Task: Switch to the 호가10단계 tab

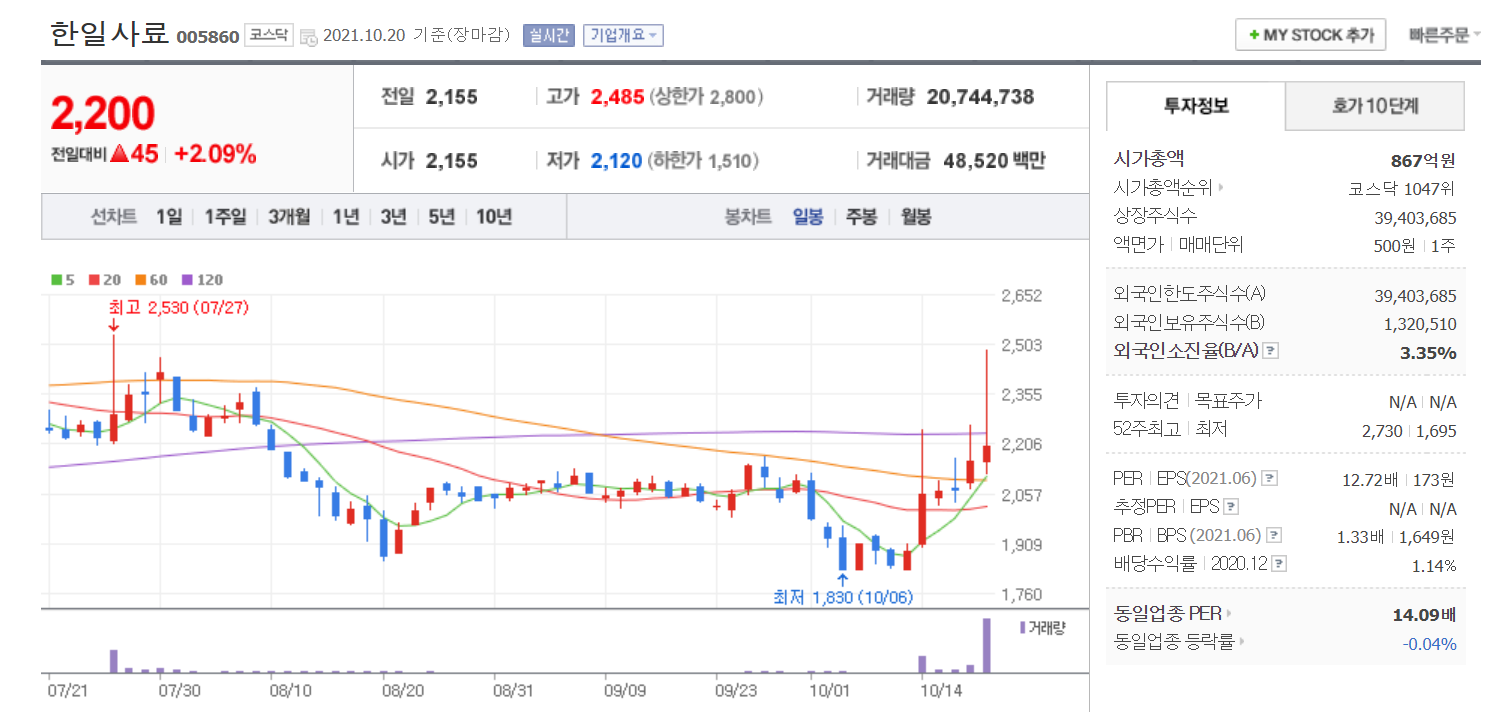Action: coord(1375,106)
